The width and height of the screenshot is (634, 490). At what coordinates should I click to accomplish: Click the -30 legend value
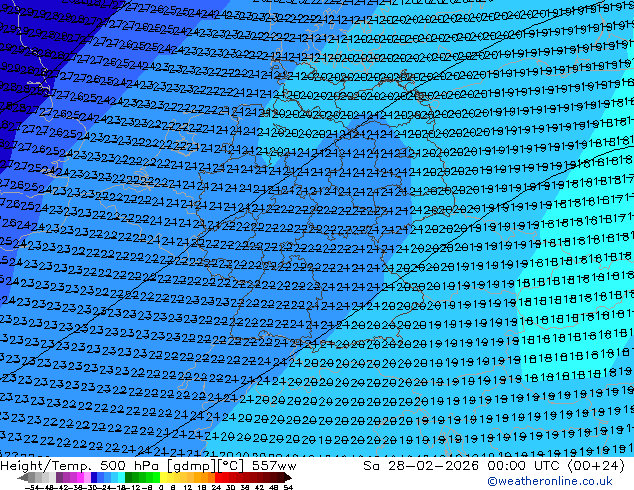(90, 487)
